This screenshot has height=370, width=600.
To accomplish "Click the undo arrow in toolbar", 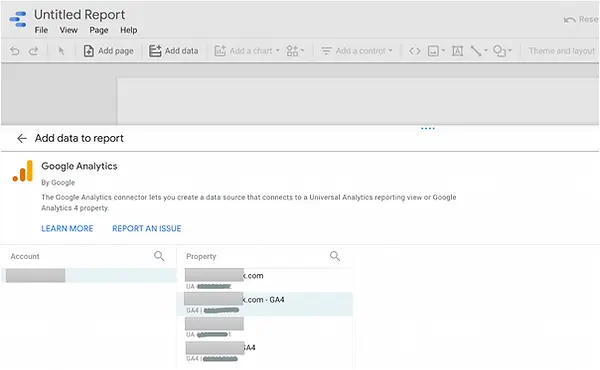I will [x=15, y=51].
